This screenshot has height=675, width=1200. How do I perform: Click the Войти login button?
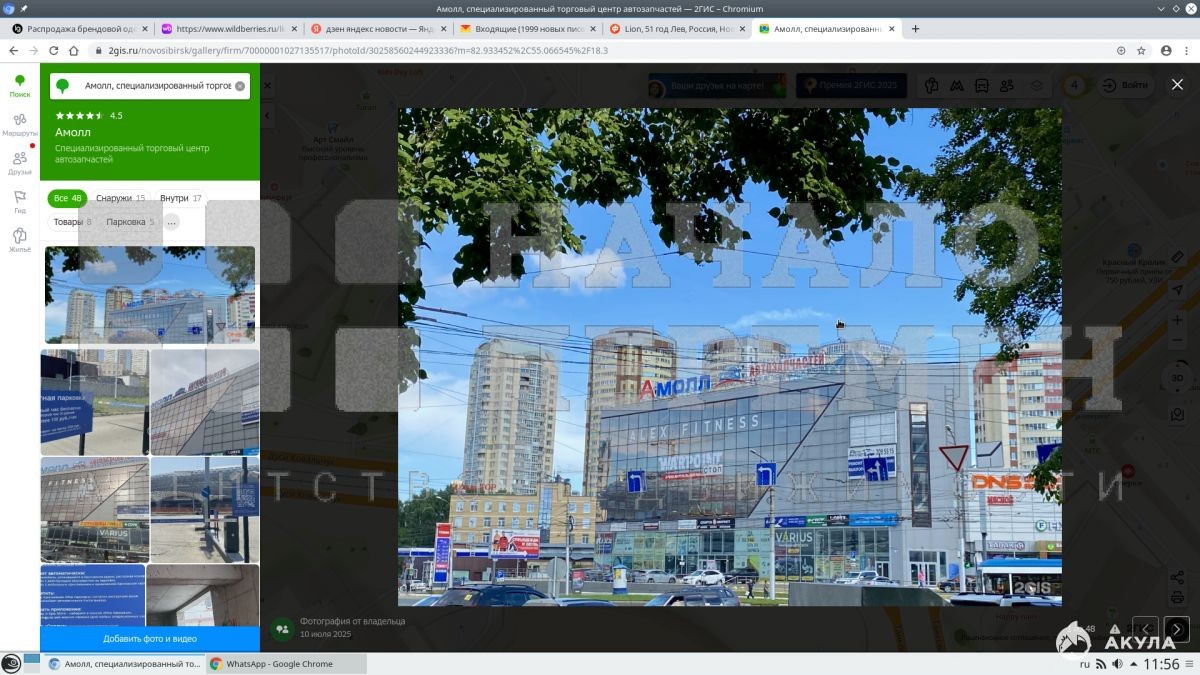(x=1125, y=85)
